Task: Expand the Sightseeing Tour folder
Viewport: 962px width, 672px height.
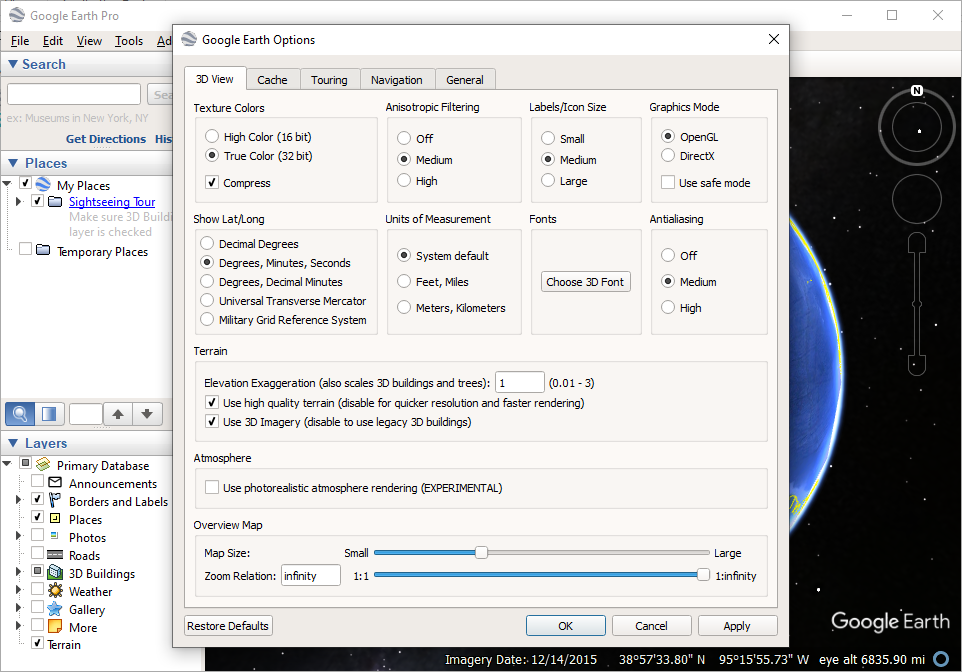Action: tap(18, 202)
